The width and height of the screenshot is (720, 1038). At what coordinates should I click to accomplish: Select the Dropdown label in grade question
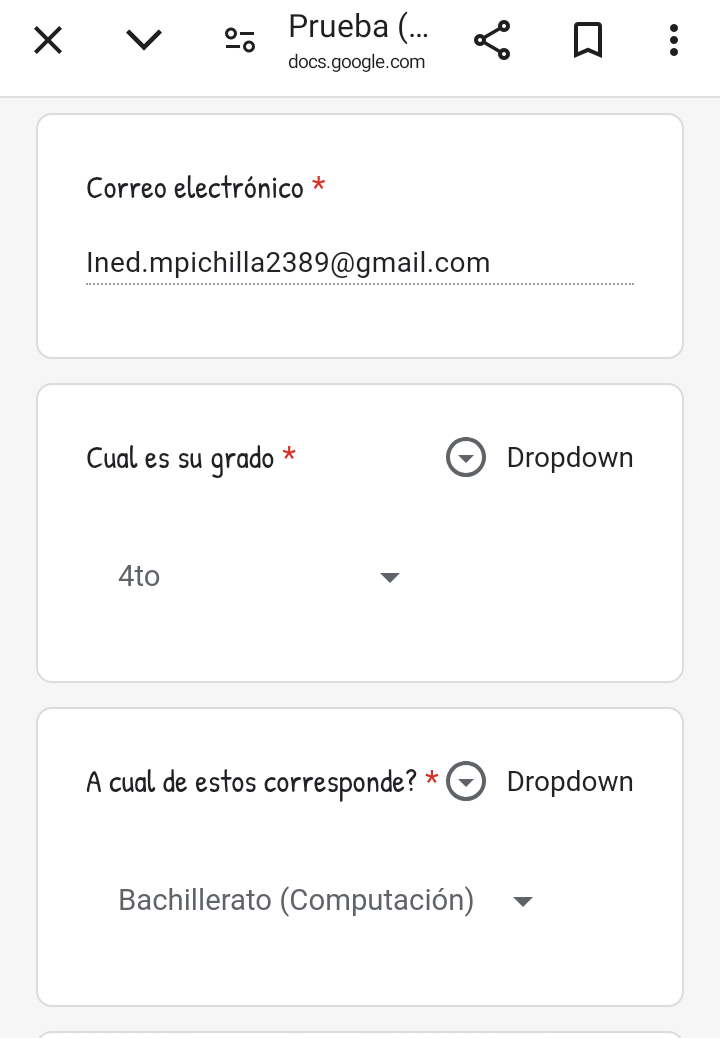point(570,458)
